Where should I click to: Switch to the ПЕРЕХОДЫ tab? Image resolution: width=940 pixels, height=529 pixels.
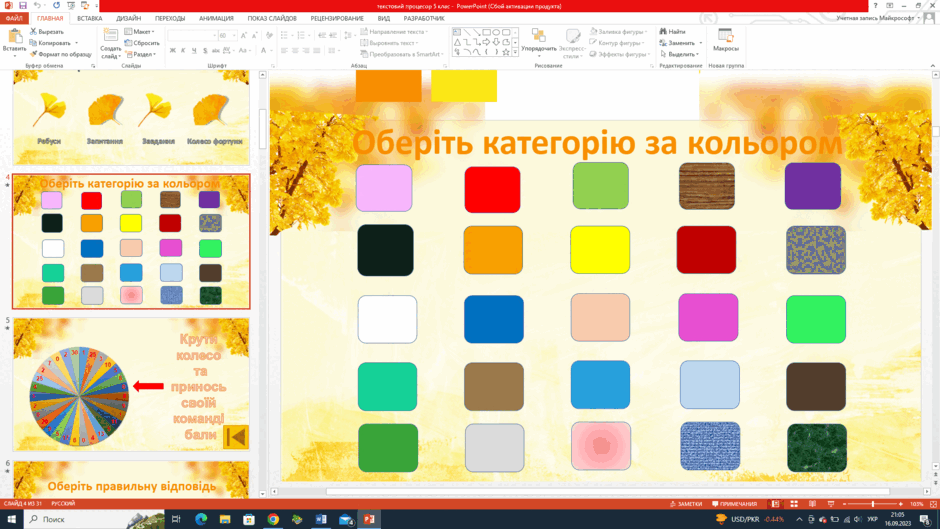point(170,18)
